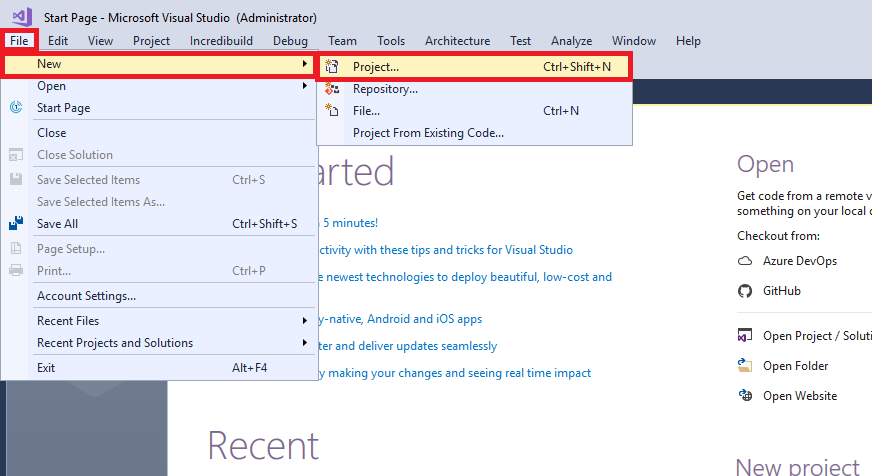Viewport: 872px width, 476px height.
Task: Click the Open Project / Solution icon
Action: (745, 335)
